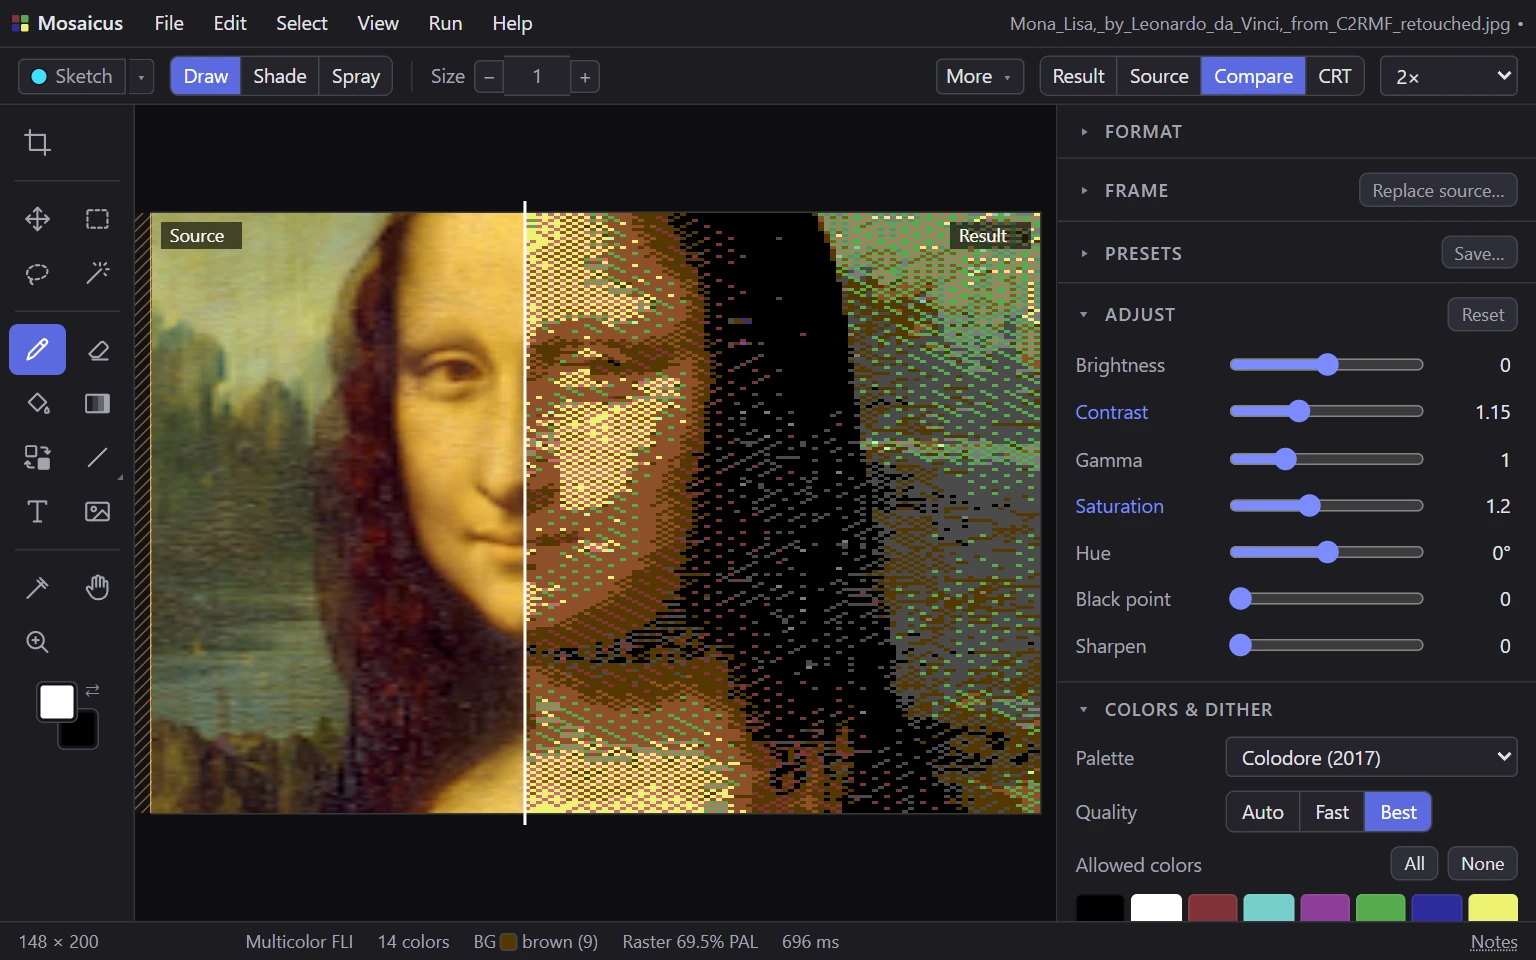Set Quality to Fast
1536x960 pixels.
(x=1332, y=812)
